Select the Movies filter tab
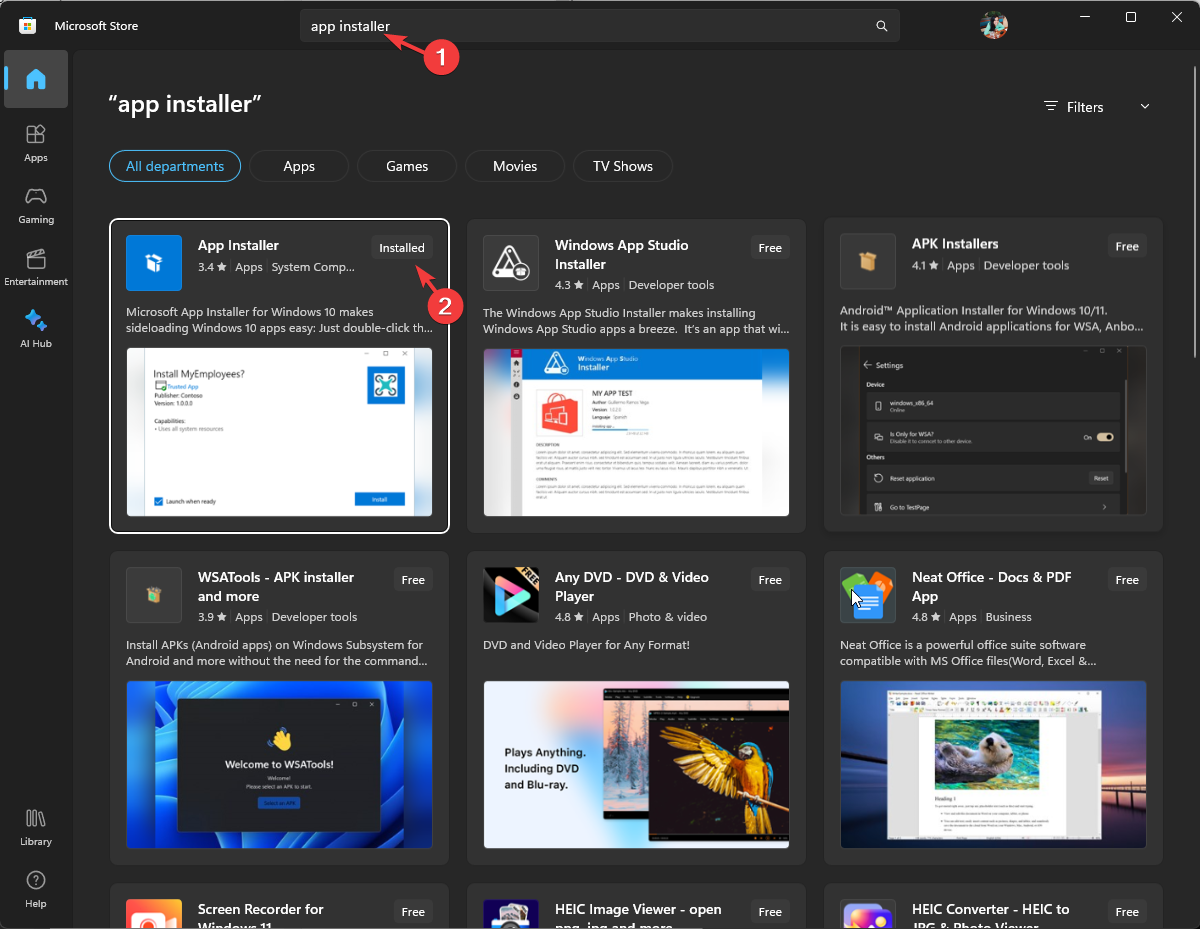The height and width of the screenshot is (929, 1200). pyautogui.click(x=514, y=165)
